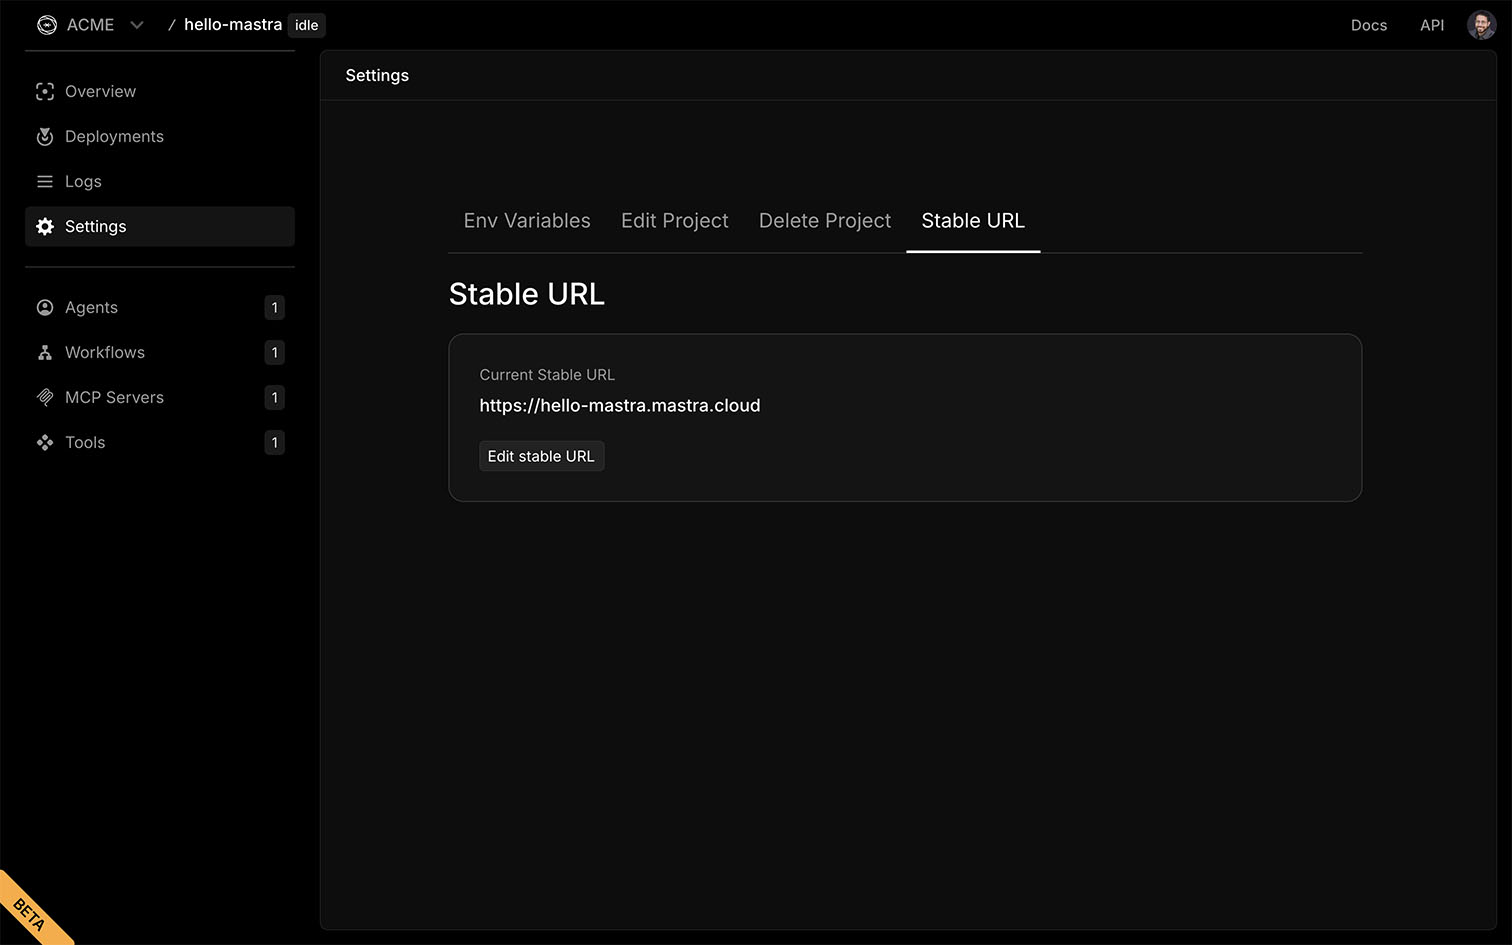
Task: Open the Edit Project tab
Action: [675, 221]
